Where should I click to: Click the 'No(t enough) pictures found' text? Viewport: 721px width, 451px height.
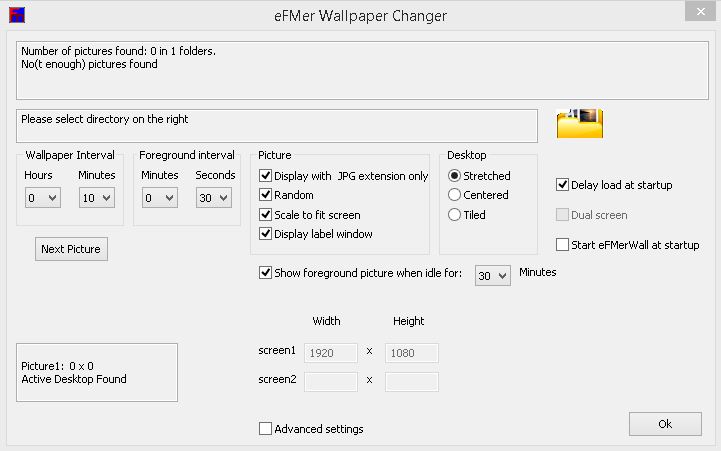tap(89, 64)
